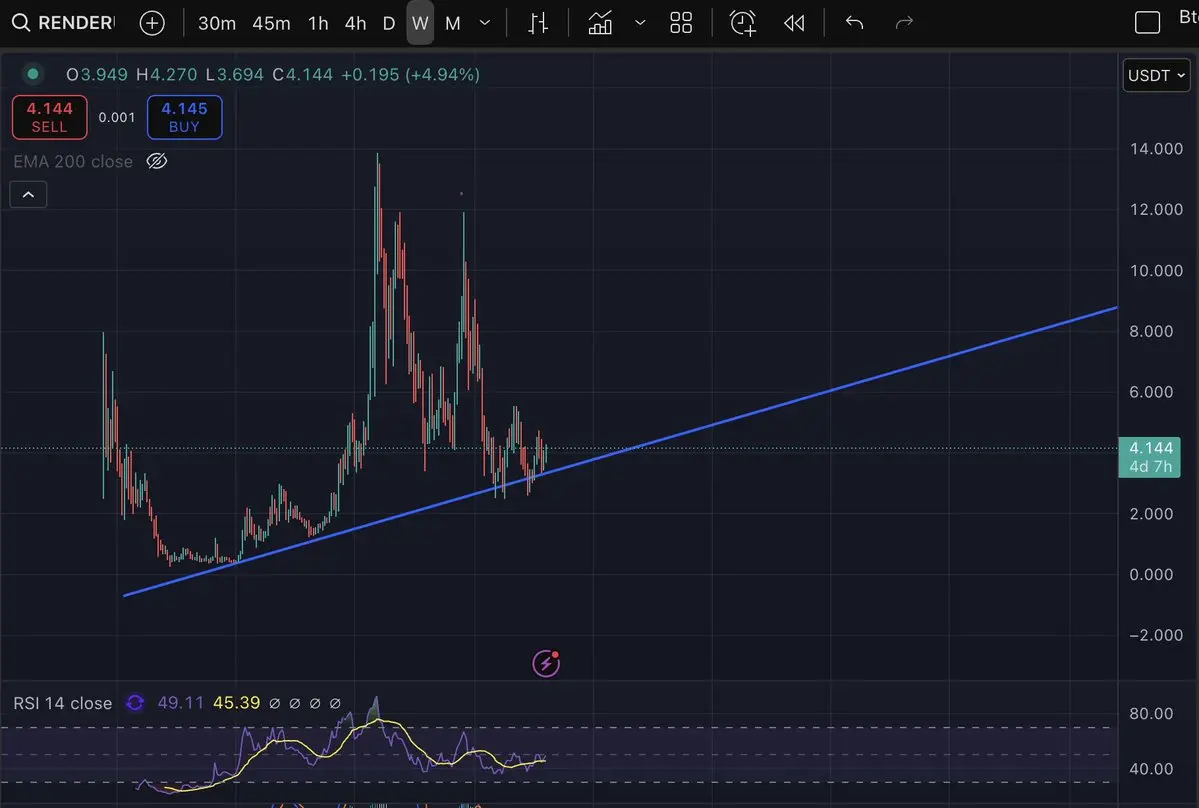
Task: Redo the chart action
Action: point(905,23)
